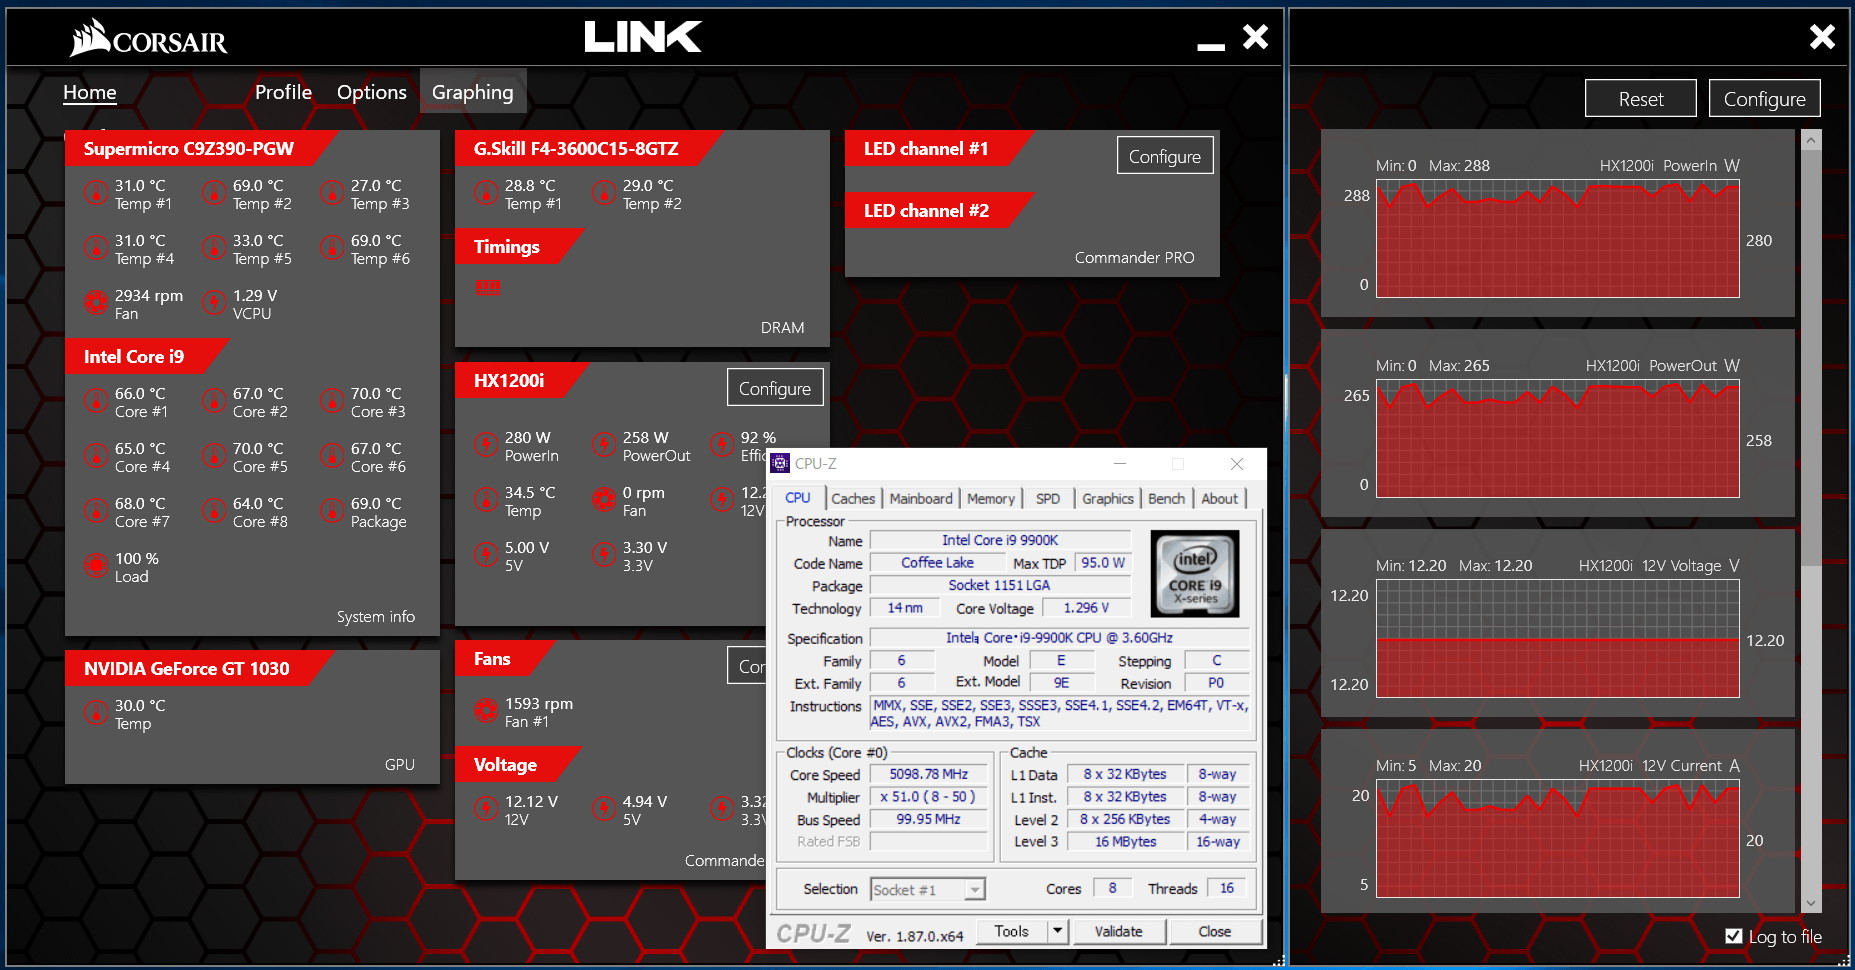Image resolution: width=1855 pixels, height=970 pixels.
Task: Open the Profile tab in Corsair Link
Action: pos(283,92)
